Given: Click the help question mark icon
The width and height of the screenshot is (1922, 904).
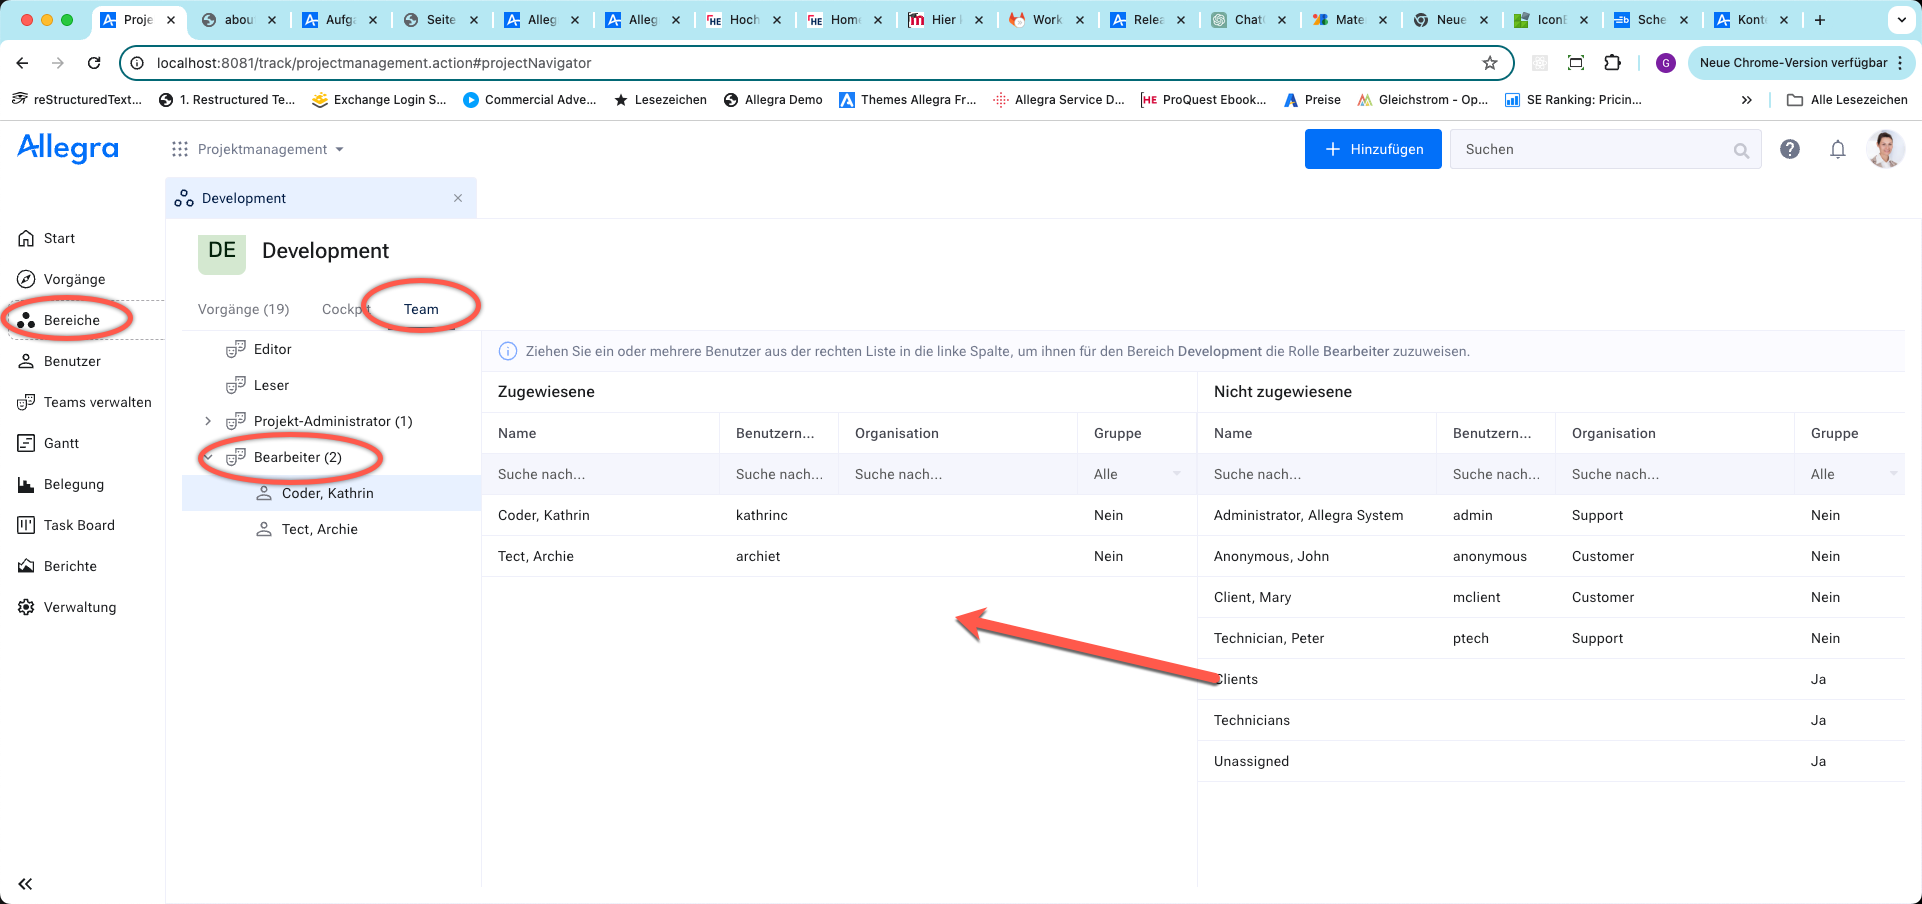Looking at the screenshot, I should (1790, 149).
